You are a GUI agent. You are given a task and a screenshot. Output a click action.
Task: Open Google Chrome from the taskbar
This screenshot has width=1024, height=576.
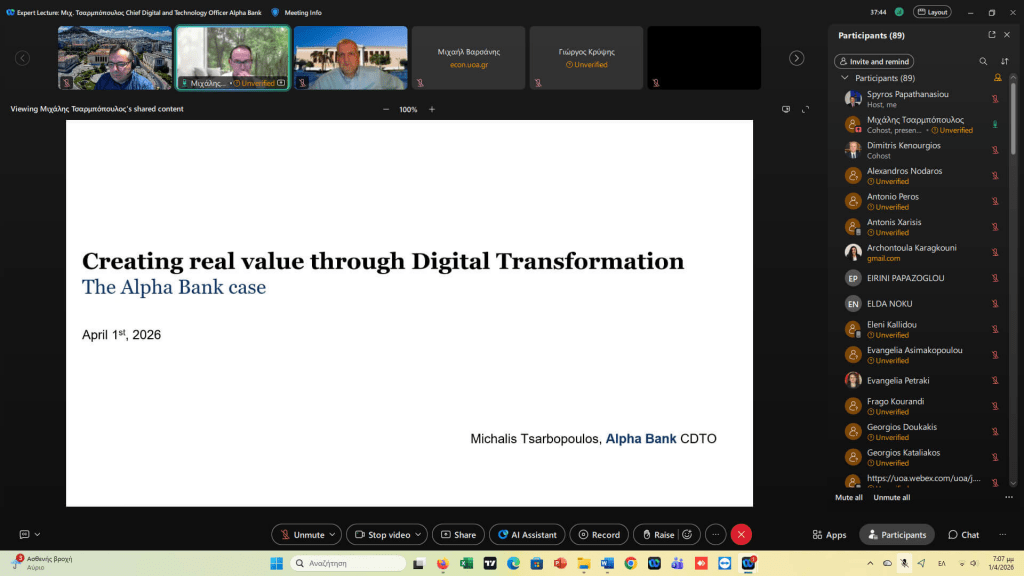[630, 563]
